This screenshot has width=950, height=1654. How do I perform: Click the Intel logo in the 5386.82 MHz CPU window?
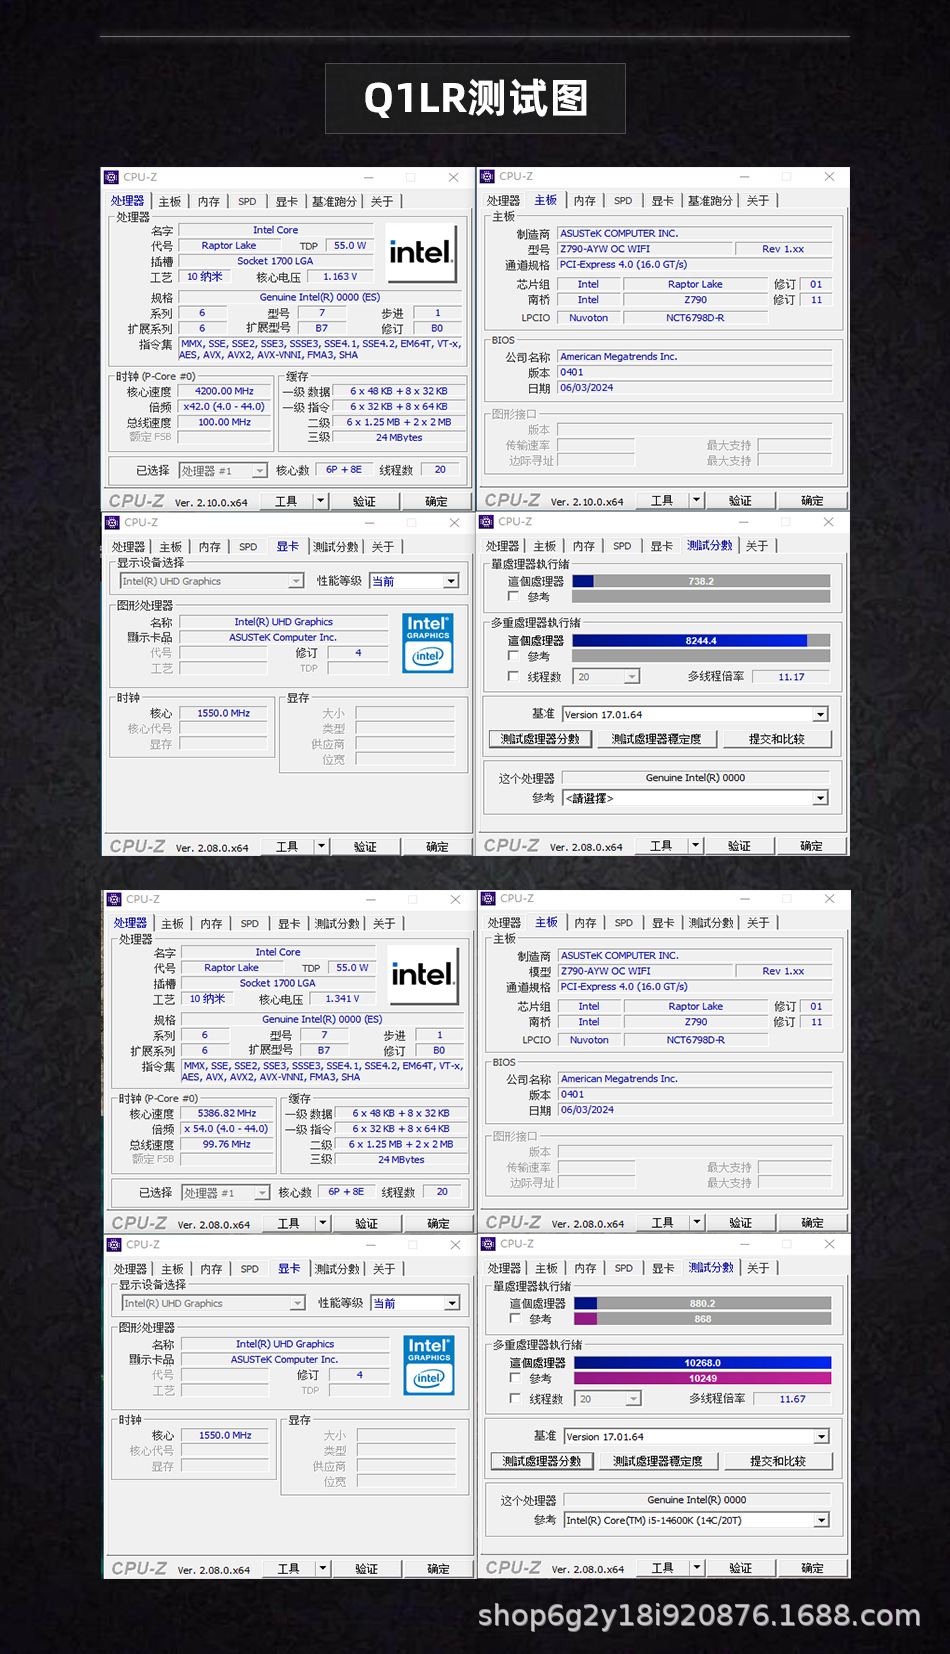pyautogui.click(x=423, y=974)
